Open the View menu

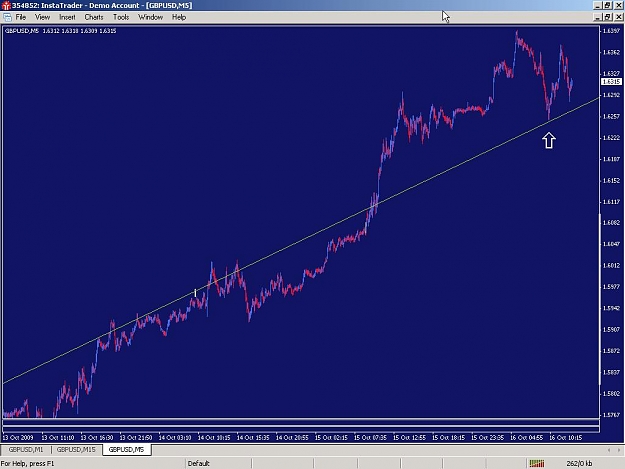click(x=42, y=17)
